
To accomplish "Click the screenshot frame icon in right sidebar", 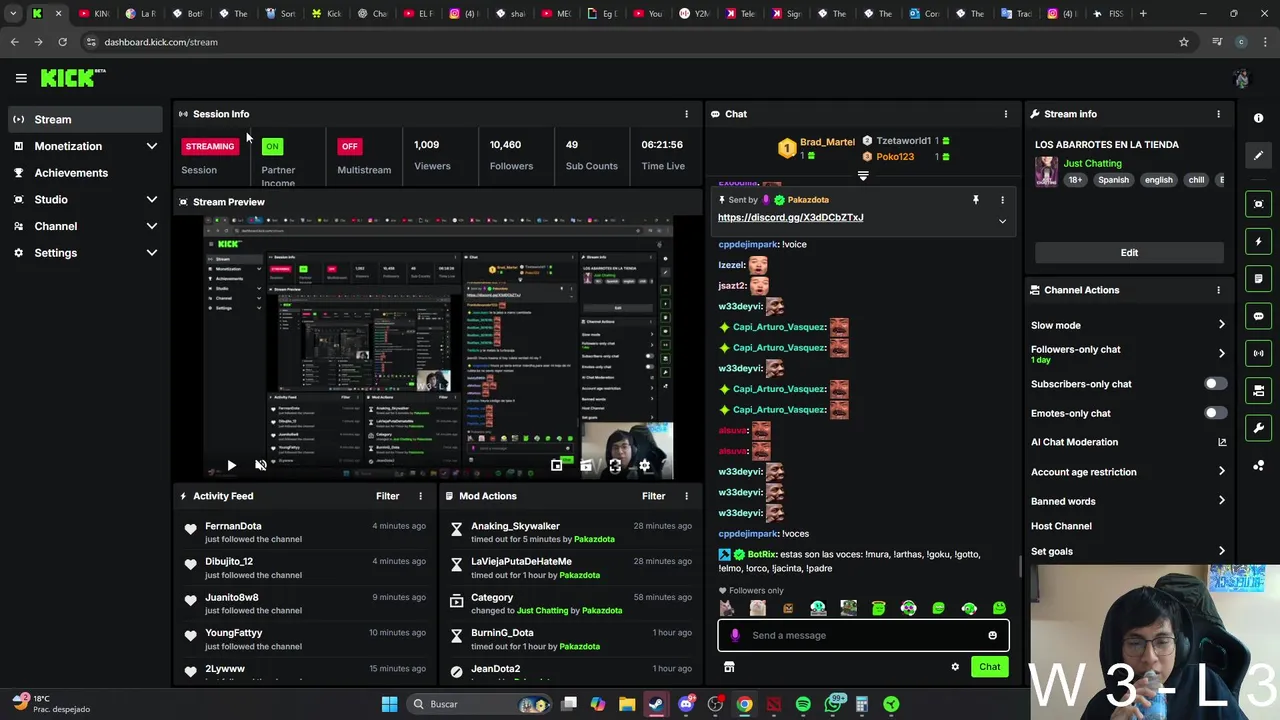I will 1258,204.
